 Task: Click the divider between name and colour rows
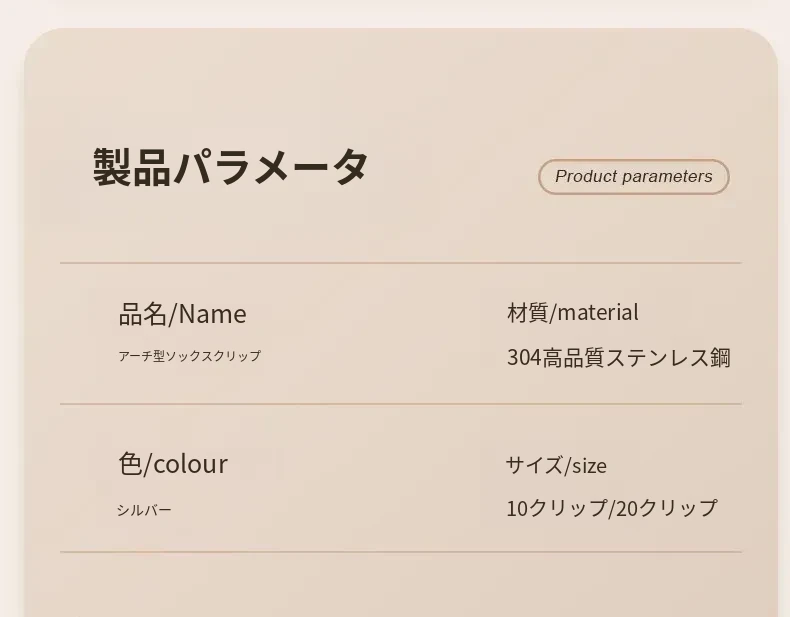[x=400, y=404]
